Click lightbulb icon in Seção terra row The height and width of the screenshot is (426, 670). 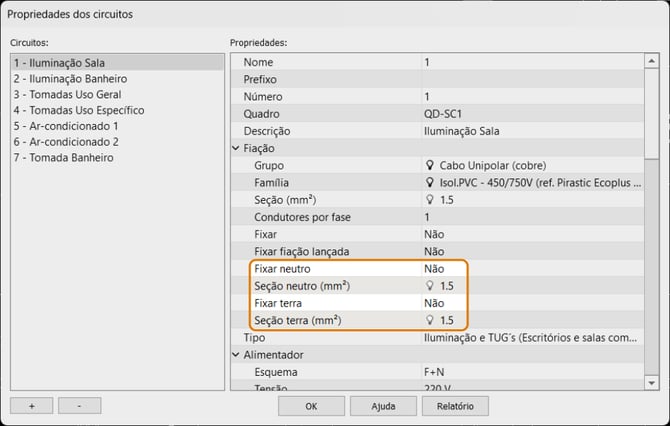coord(430,321)
